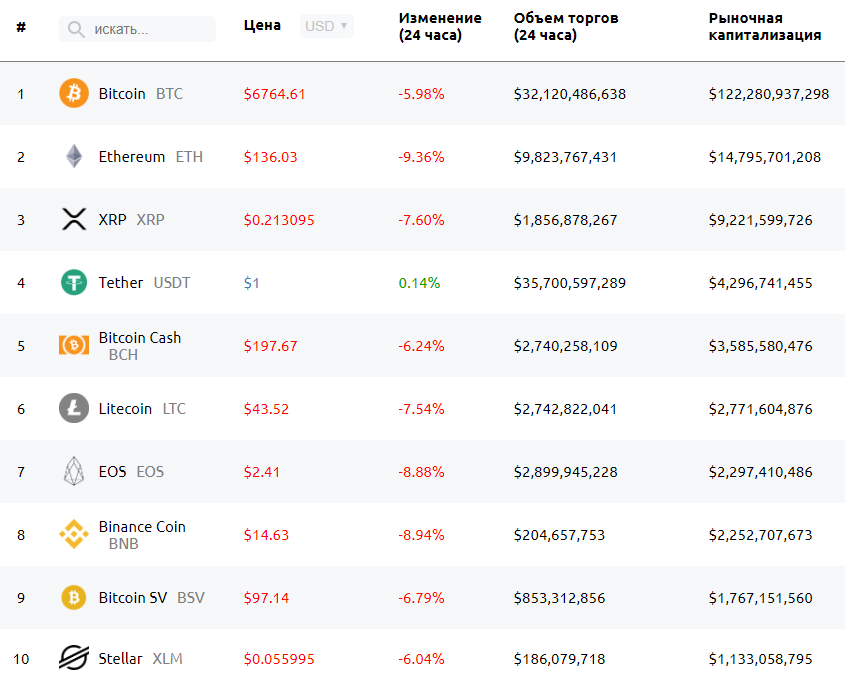845x680 pixels.
Task: Click the Bitcoin Cash logo icon
Action: 74,346
